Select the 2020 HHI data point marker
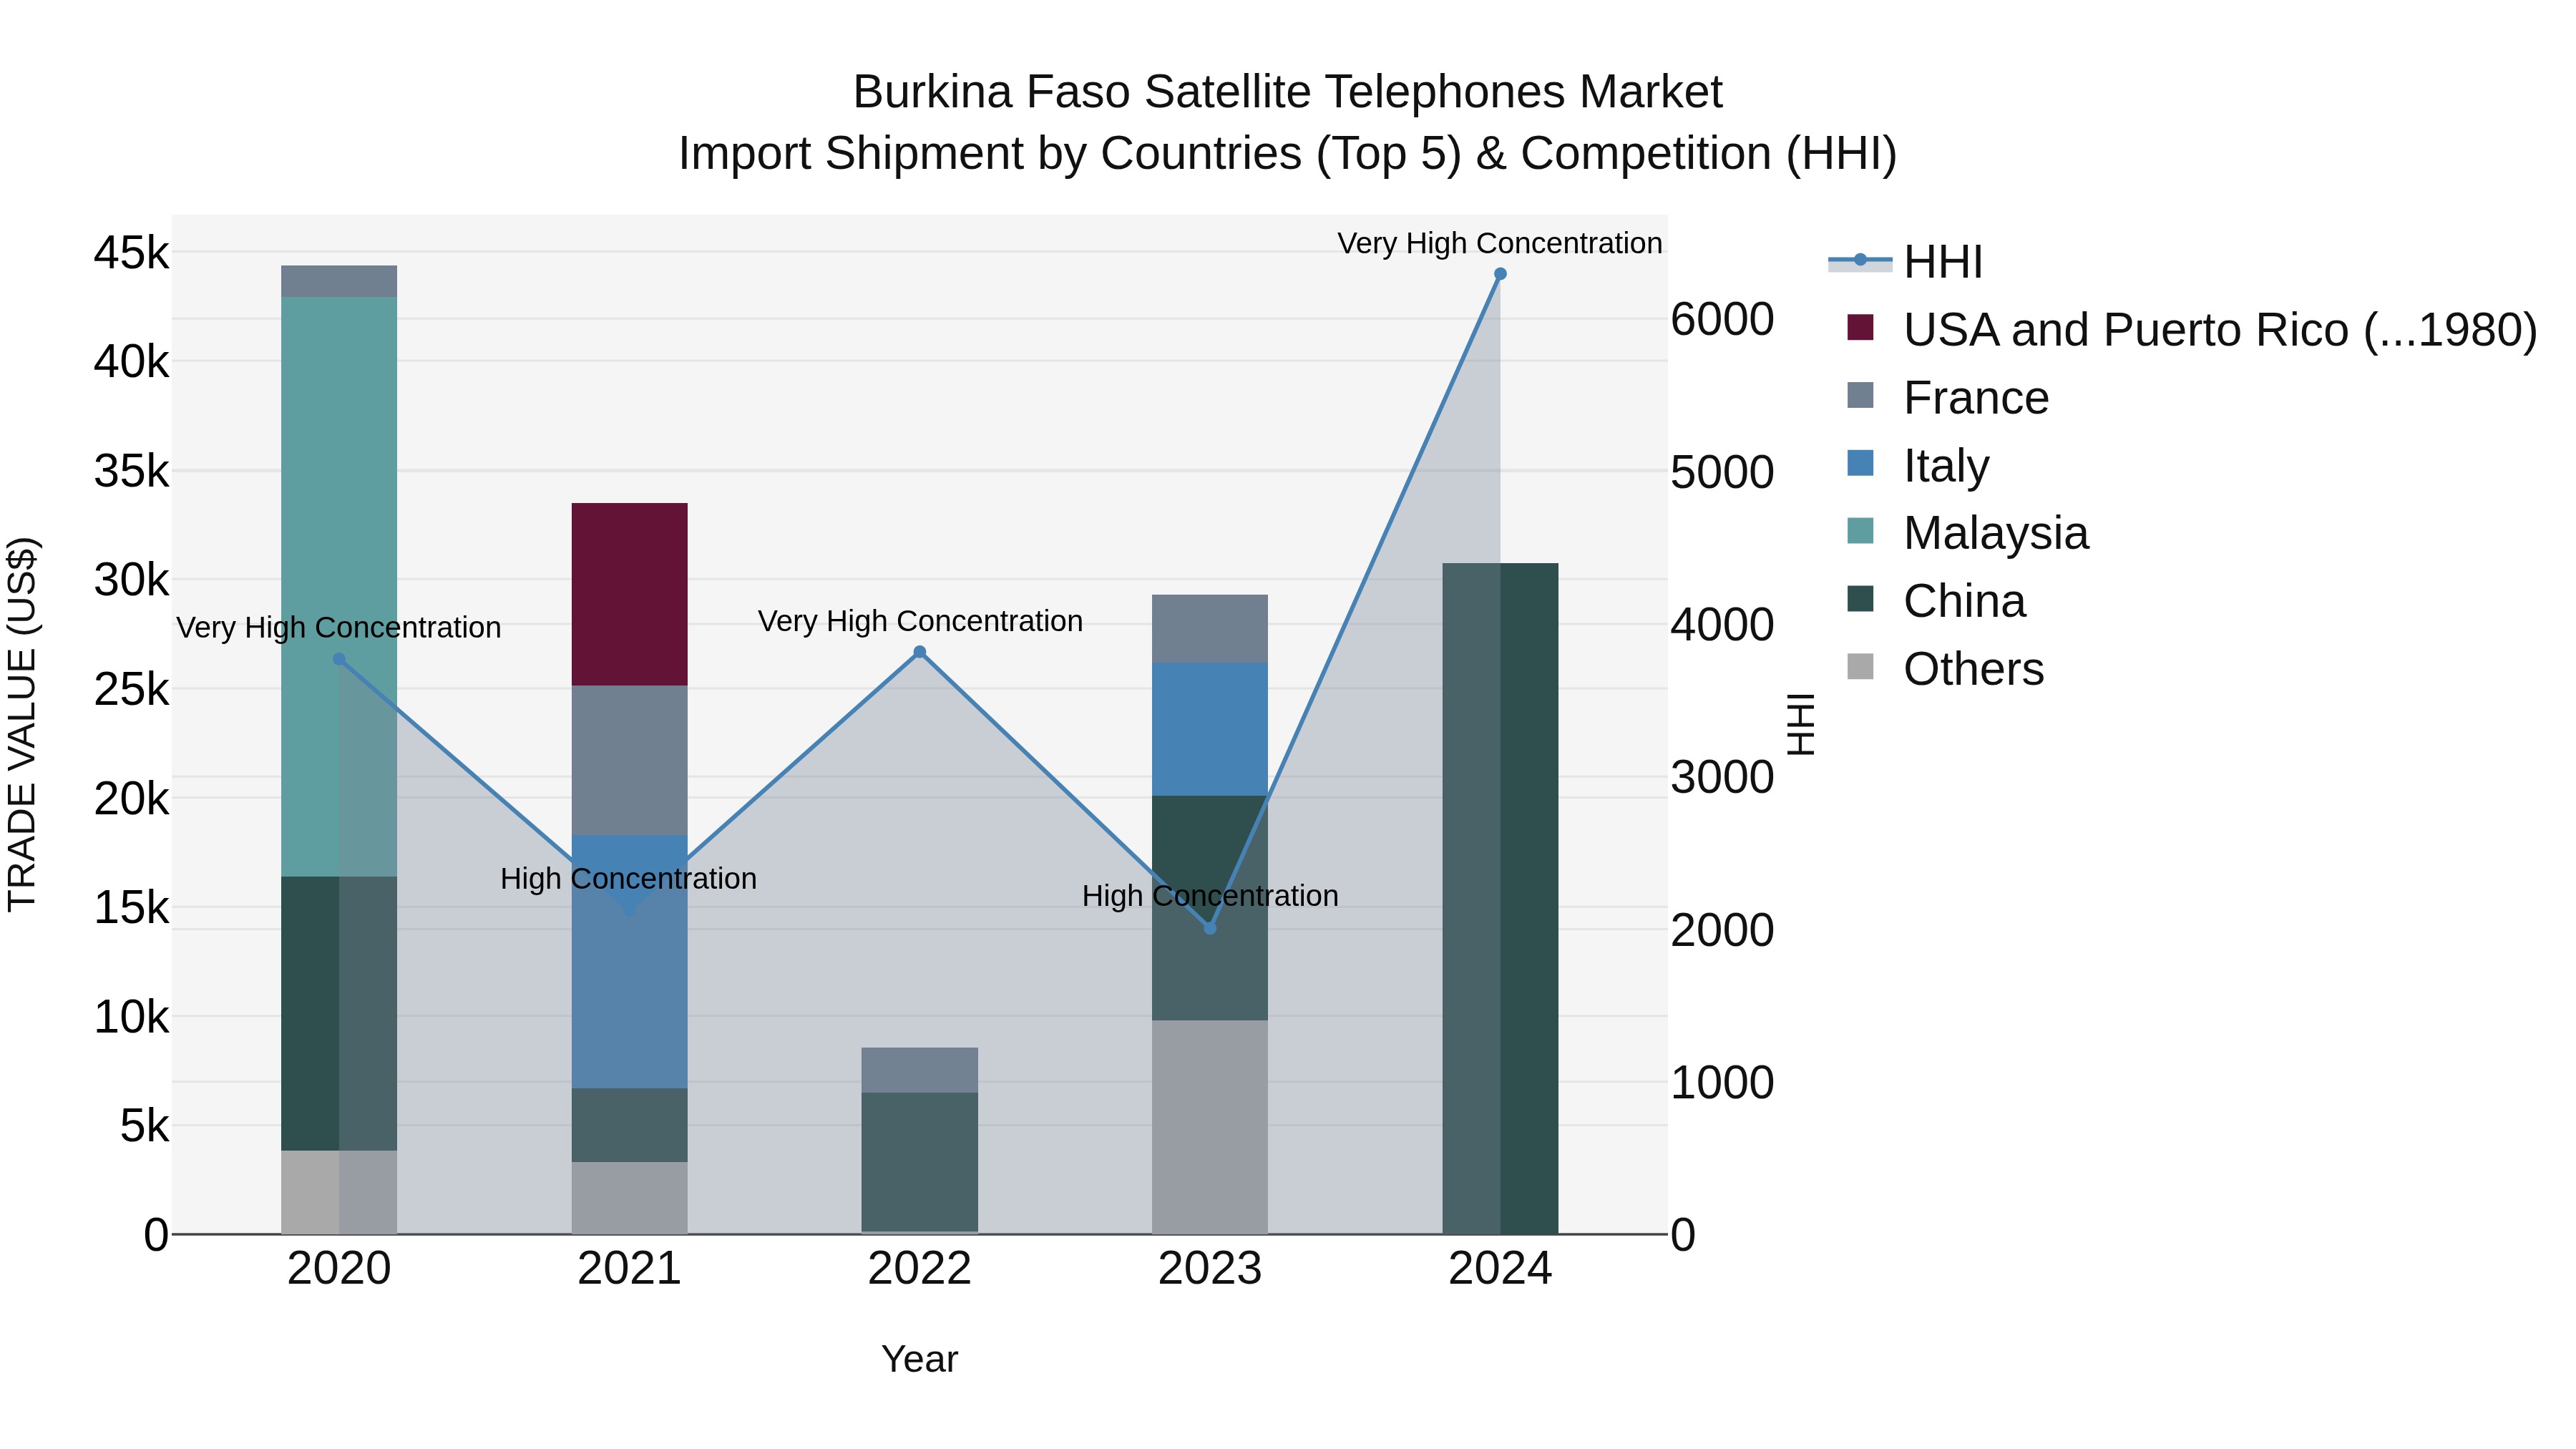 click(339, 660)
